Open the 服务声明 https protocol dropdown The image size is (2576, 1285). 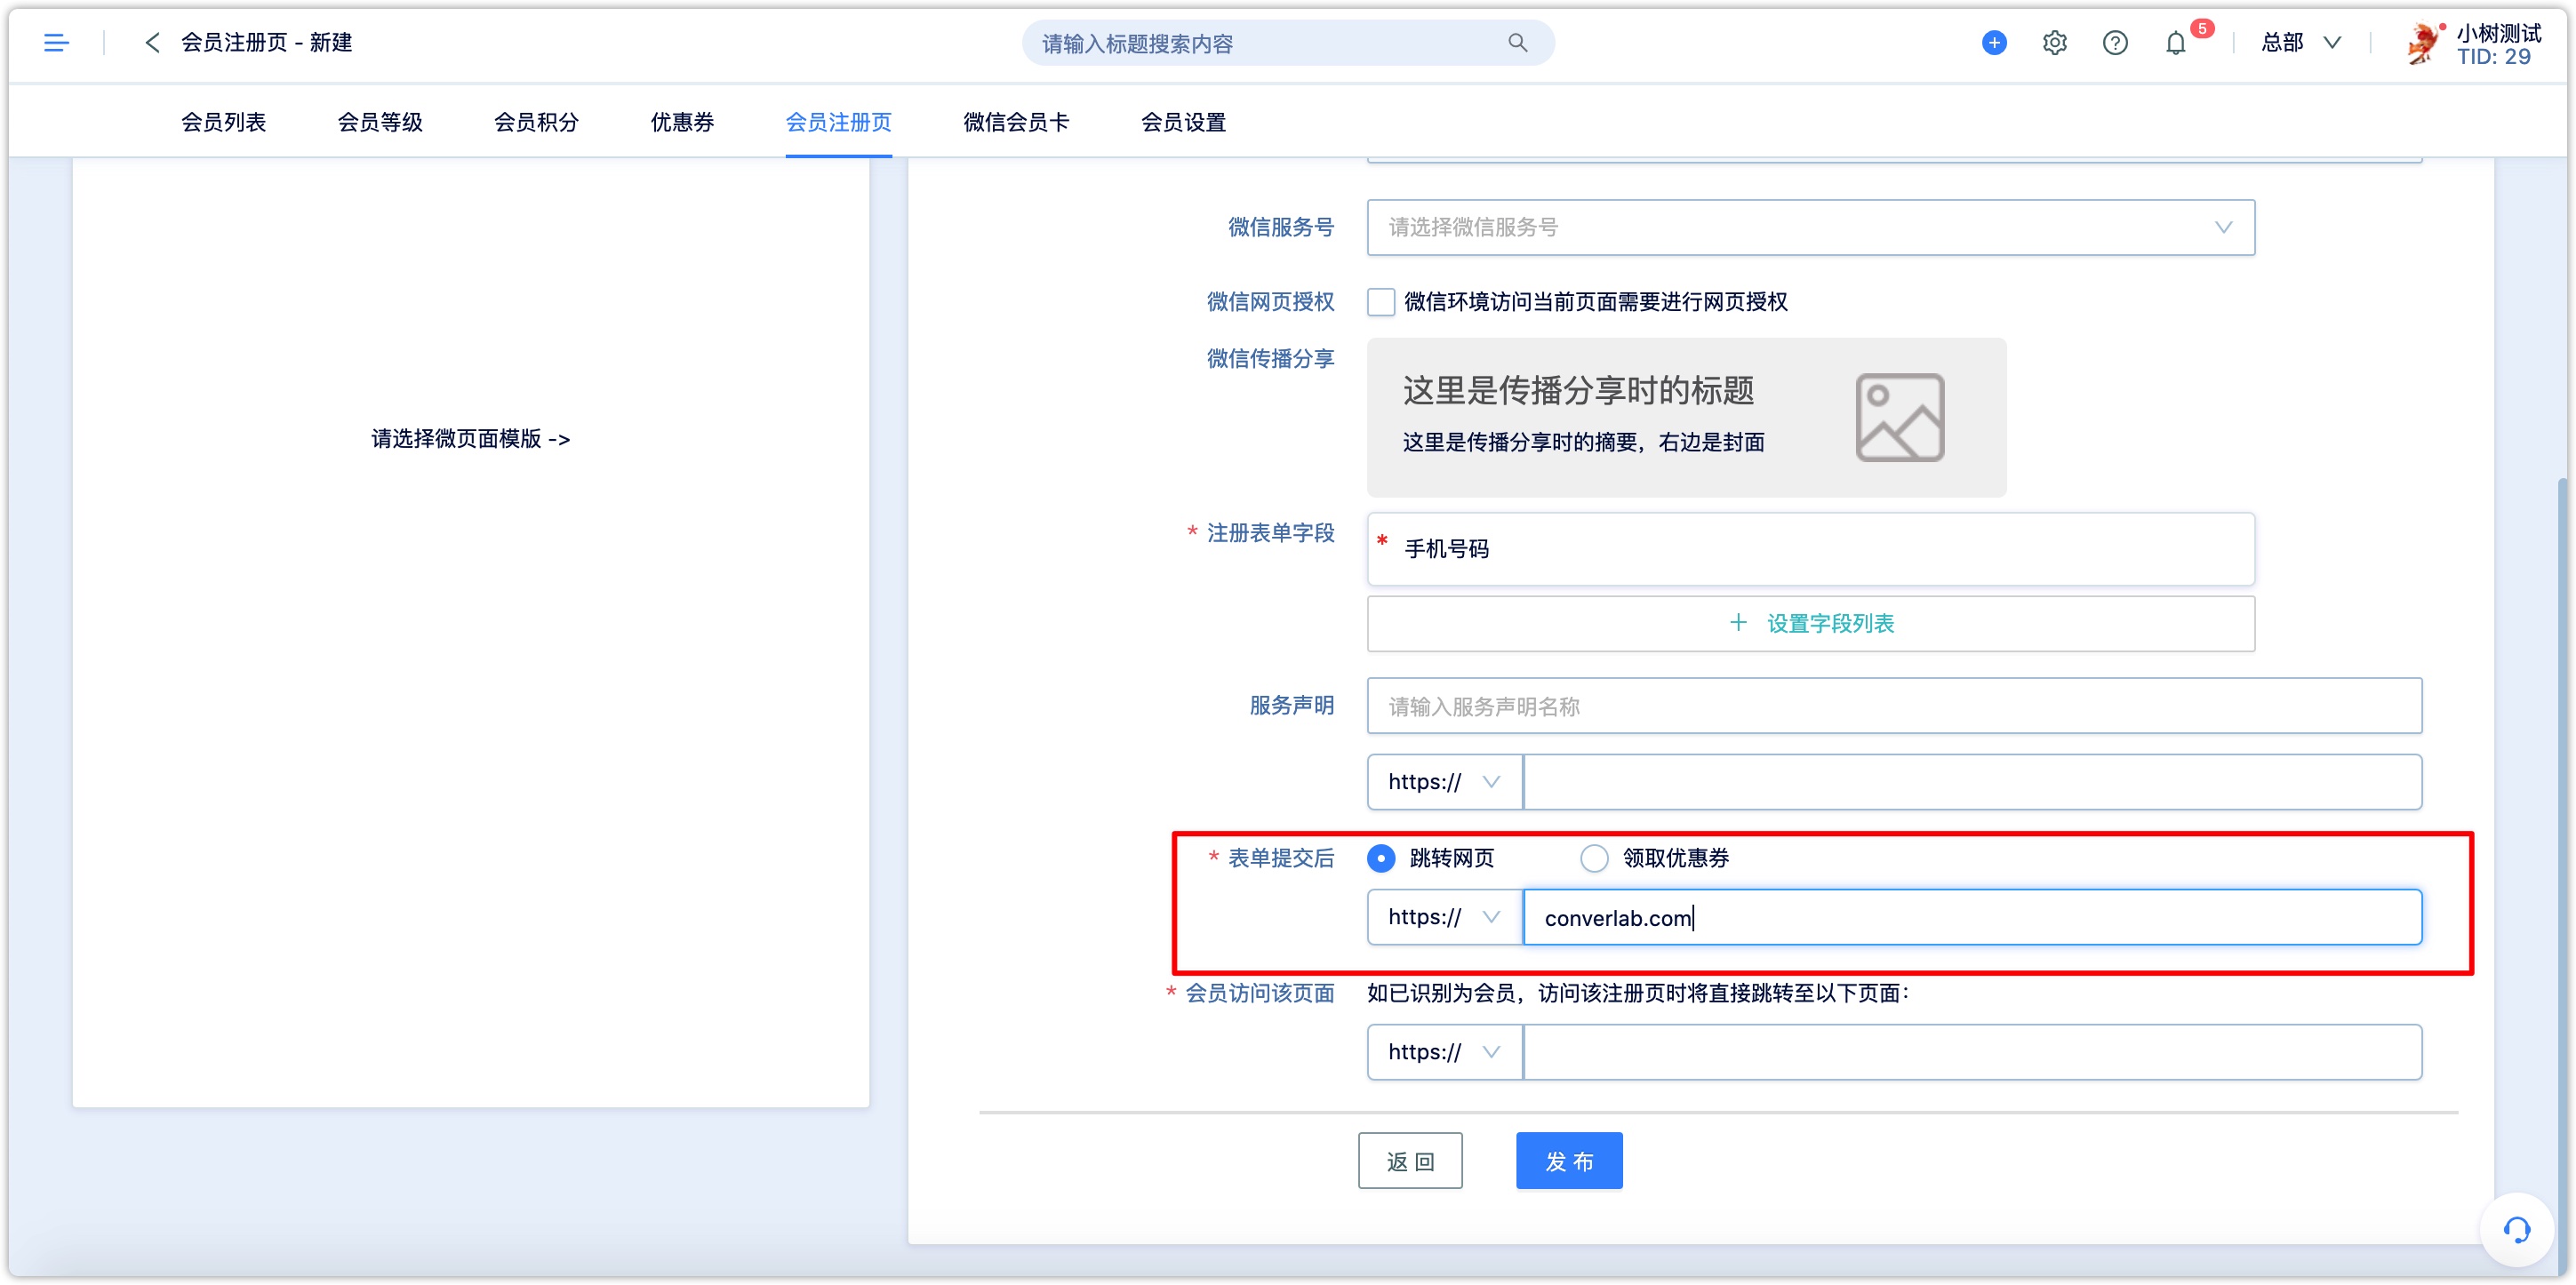click(1444, 782)
